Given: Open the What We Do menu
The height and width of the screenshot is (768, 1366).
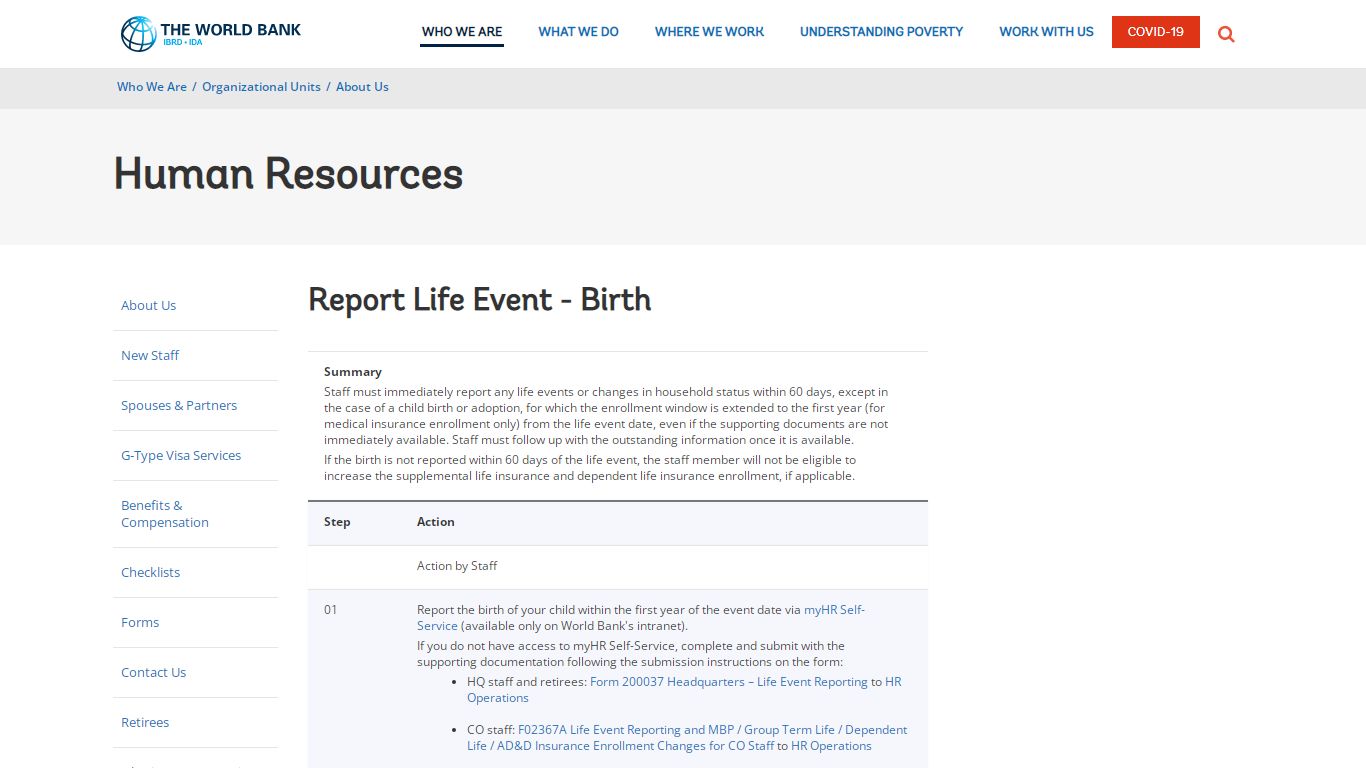Looking at the screenshot, I should tap(578, 32).
